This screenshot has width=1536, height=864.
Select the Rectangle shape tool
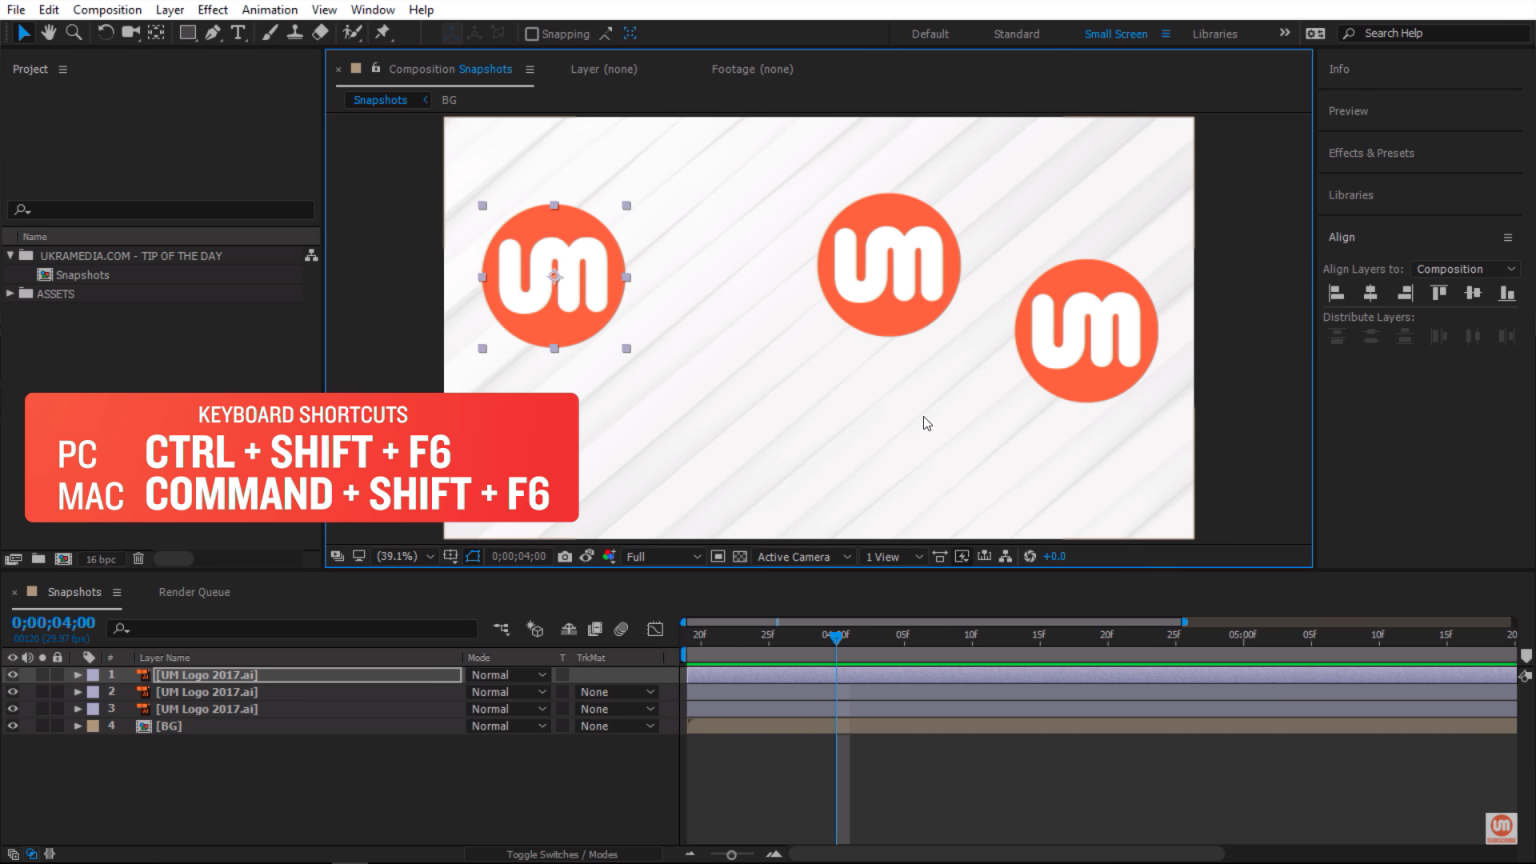point(187,33)
